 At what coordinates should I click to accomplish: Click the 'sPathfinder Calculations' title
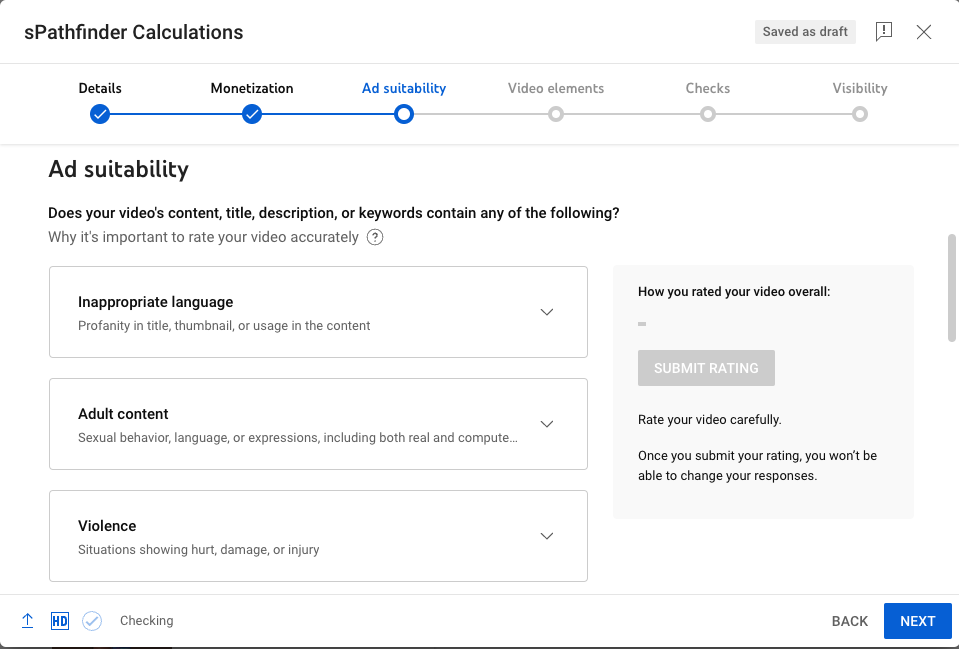tap(134, 32)
